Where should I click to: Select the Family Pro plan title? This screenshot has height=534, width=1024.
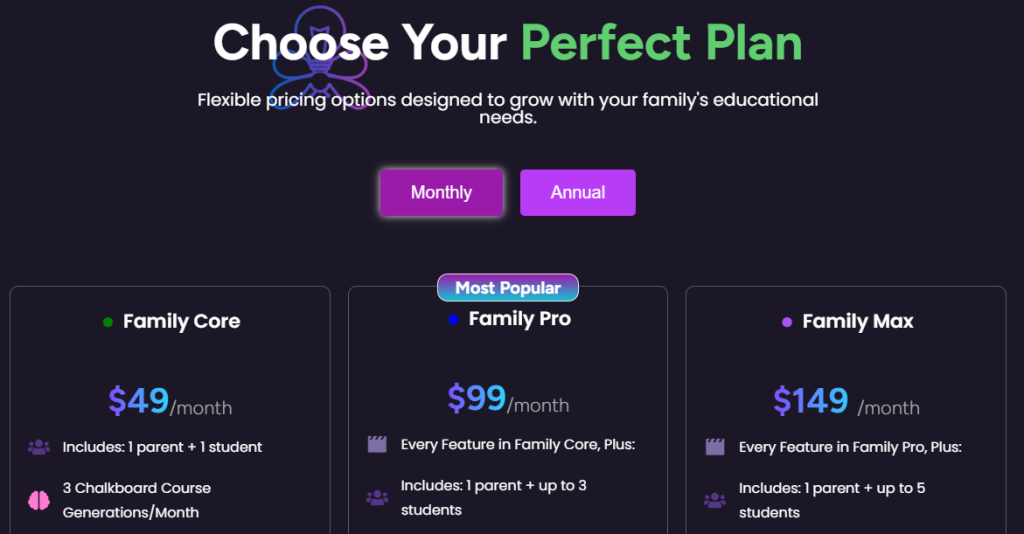519,320
